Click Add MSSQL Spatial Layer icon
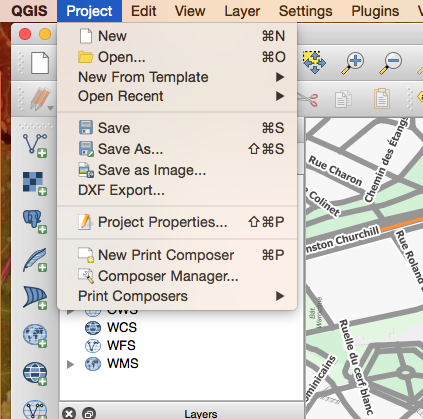This screenshot has height=419, width=423. [35, 298]
